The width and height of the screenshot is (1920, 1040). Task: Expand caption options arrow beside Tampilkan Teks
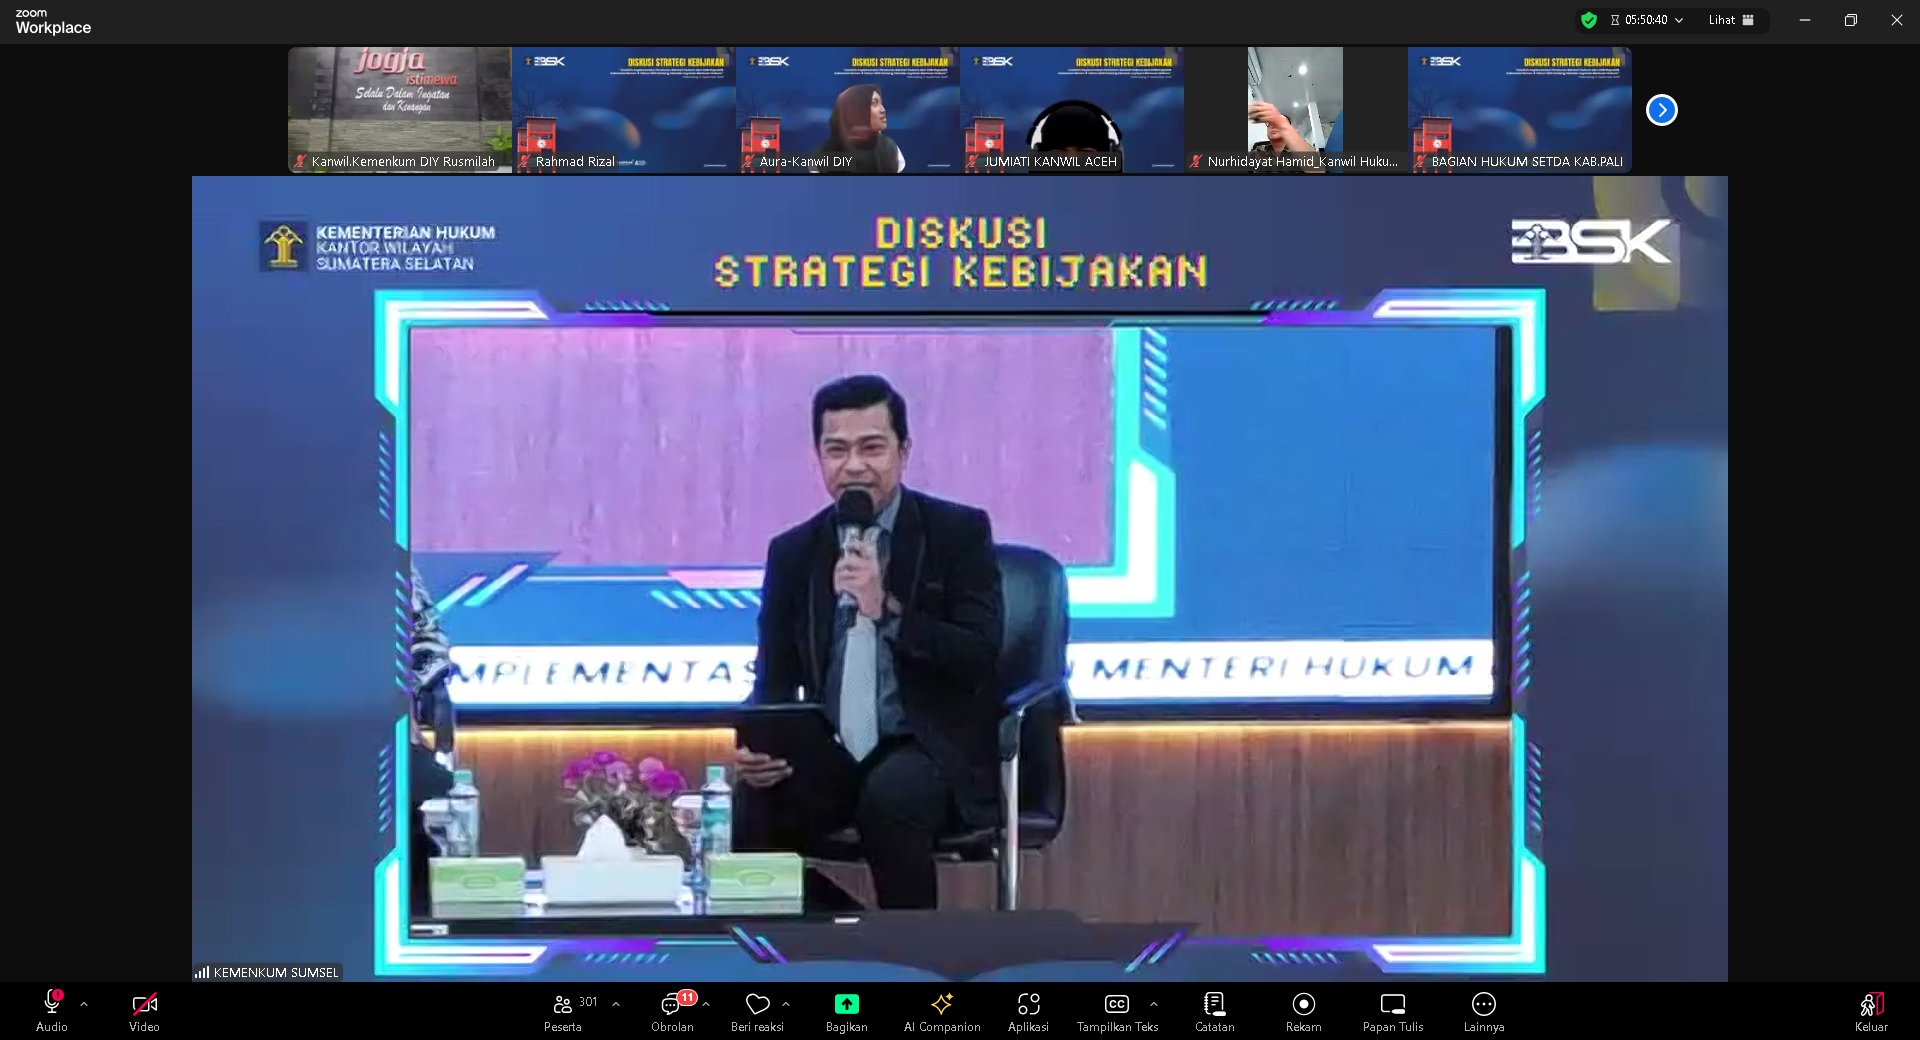tap(1154, 1004)
